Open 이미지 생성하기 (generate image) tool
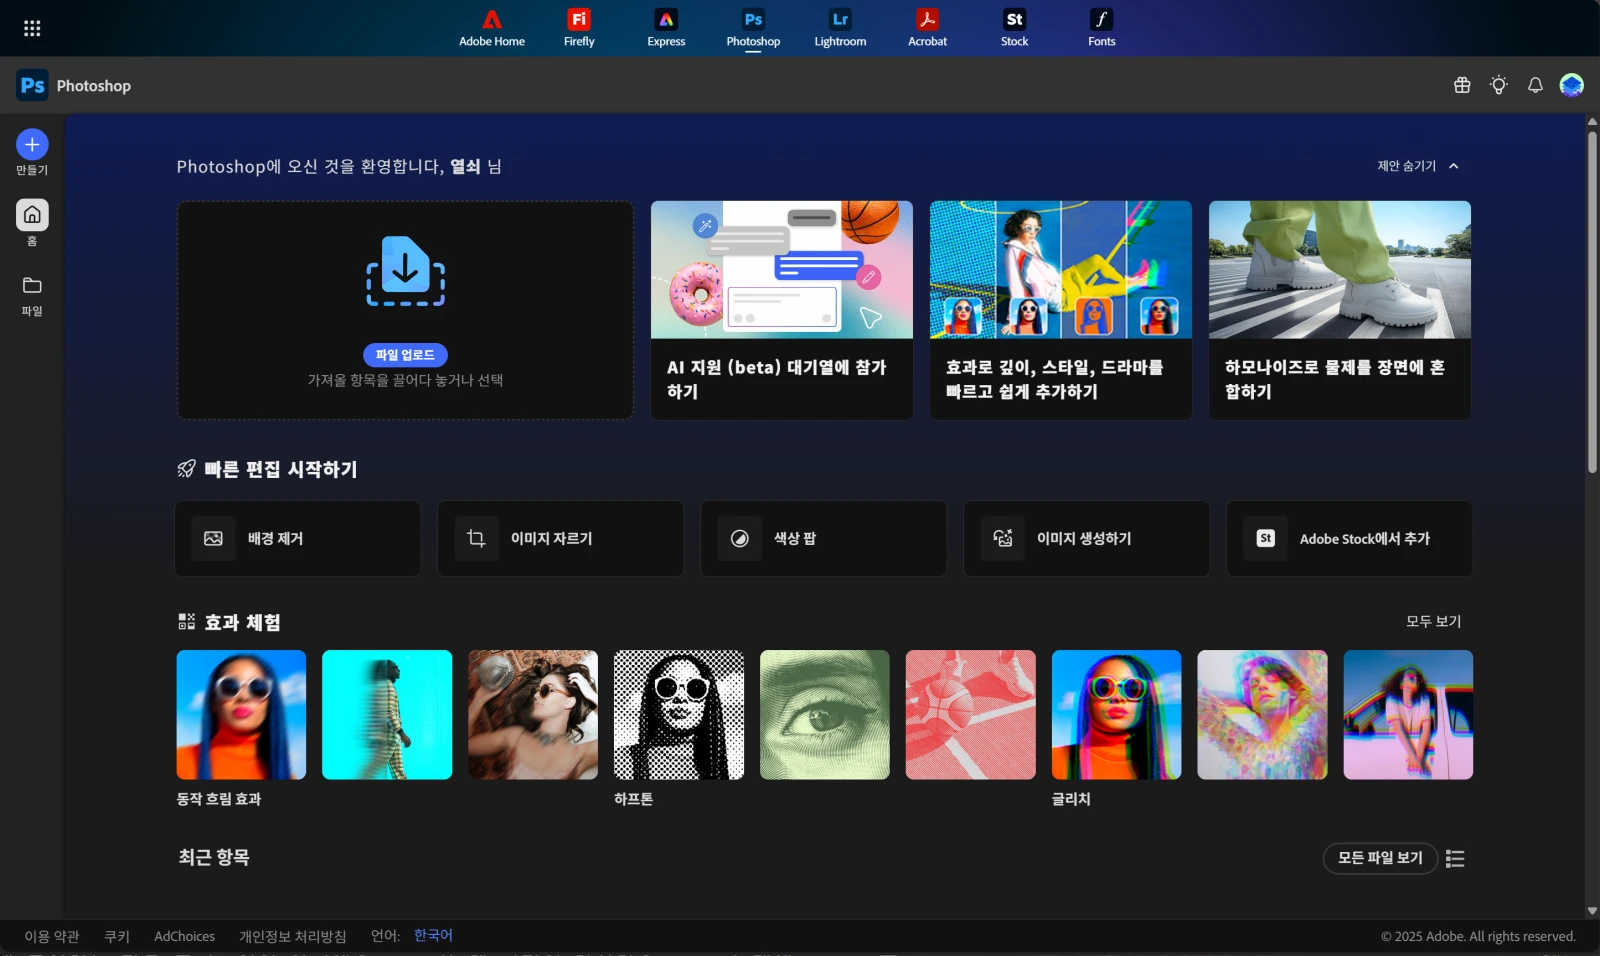1600x956 pixels. pos(1086,538)
